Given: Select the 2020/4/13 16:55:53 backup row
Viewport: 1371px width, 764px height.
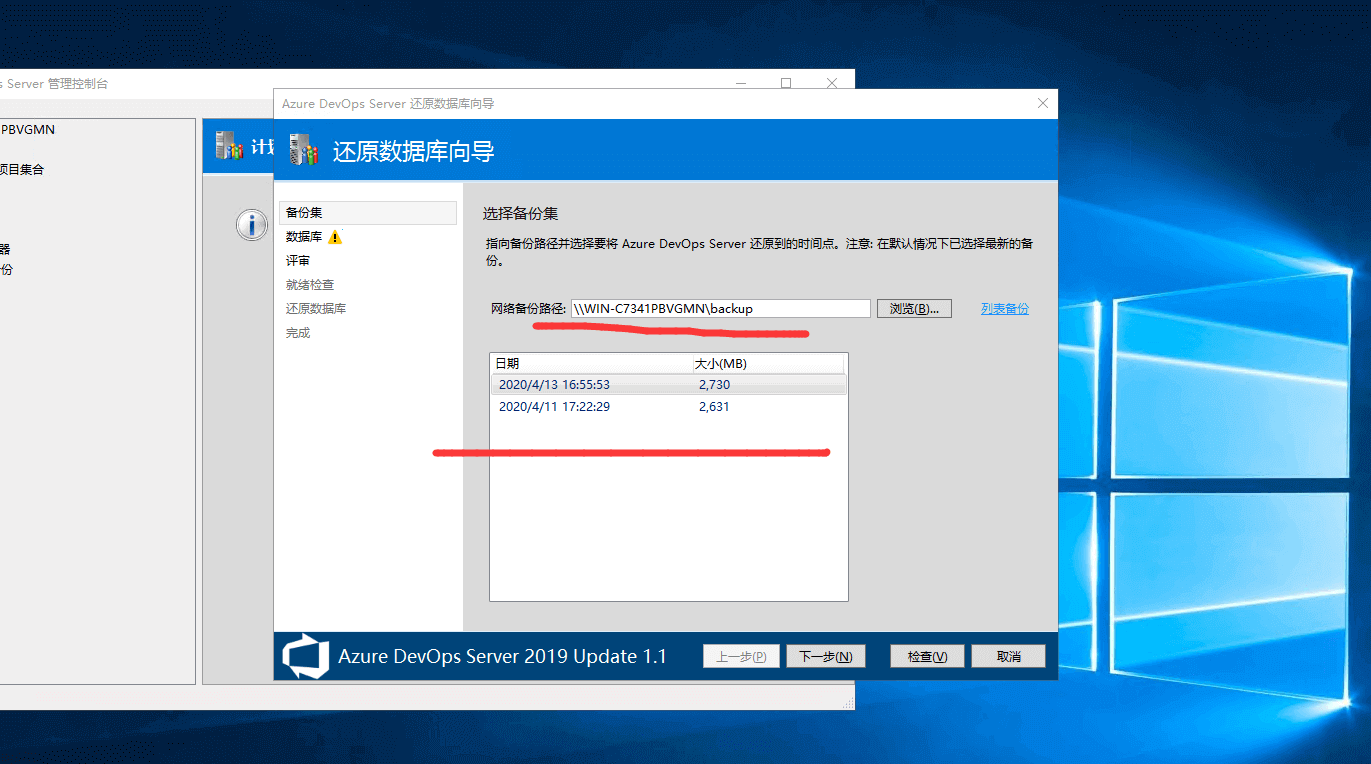Looking at the screenshot, I should pyautogui.click(x=554, y=385).
